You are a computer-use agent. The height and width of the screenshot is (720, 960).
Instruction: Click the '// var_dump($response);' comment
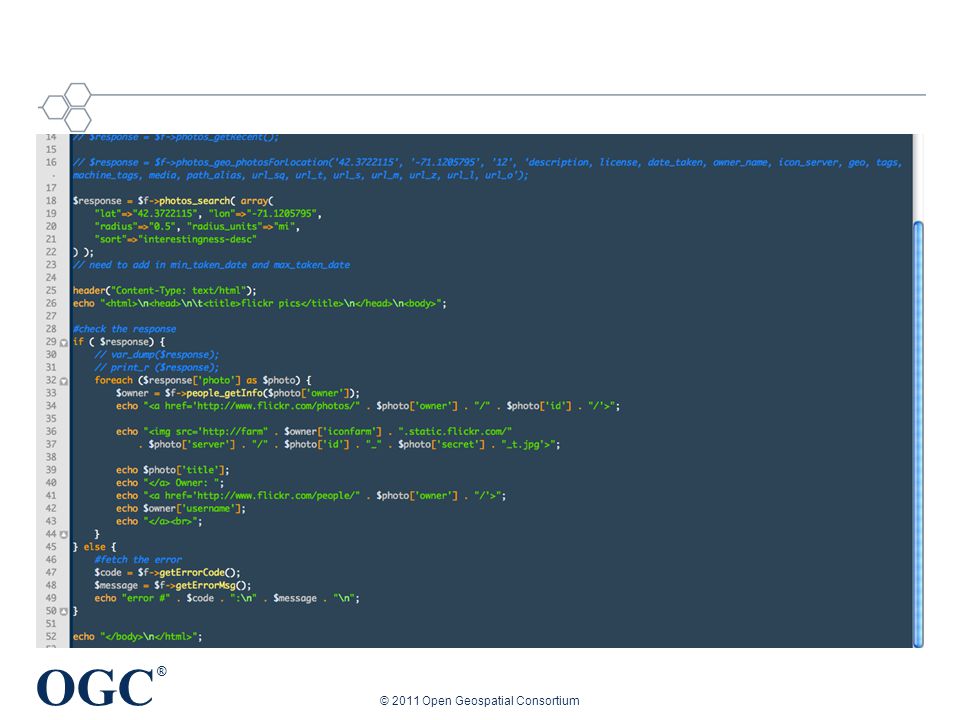157,354
